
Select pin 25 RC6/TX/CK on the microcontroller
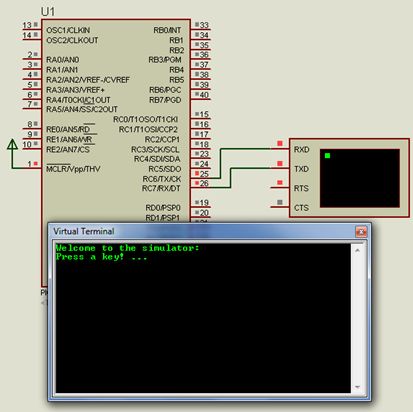(200, 177)
